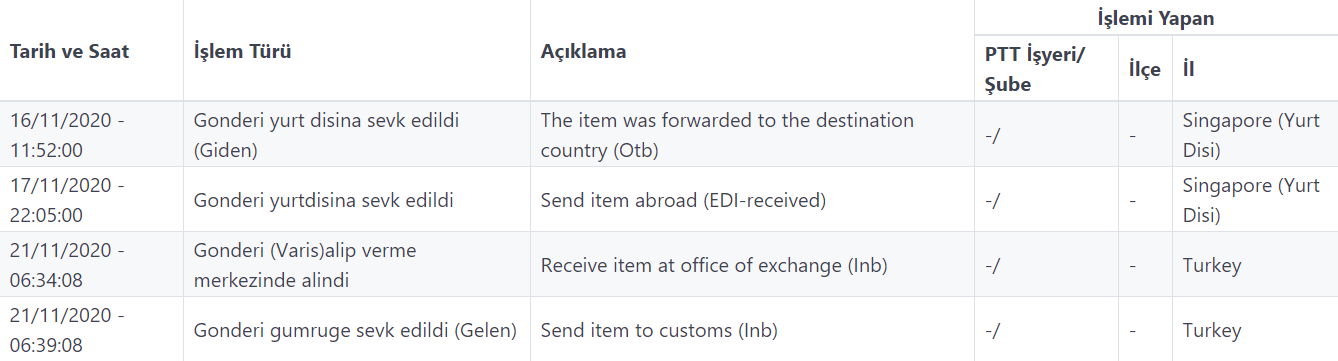Select the 21/11/2020 - 06:39:08 date cell
The height and width of the screenshot is (361, 1338).
tap(68, 330)
